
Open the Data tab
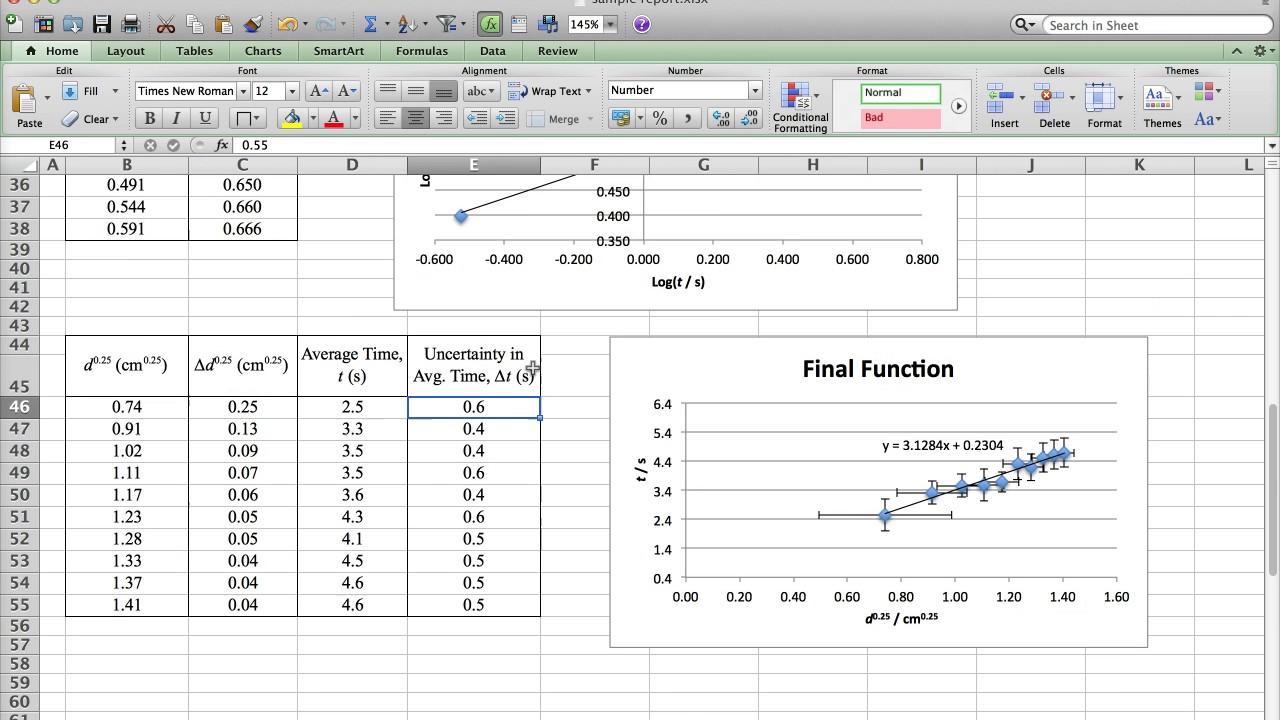(493, 51)
